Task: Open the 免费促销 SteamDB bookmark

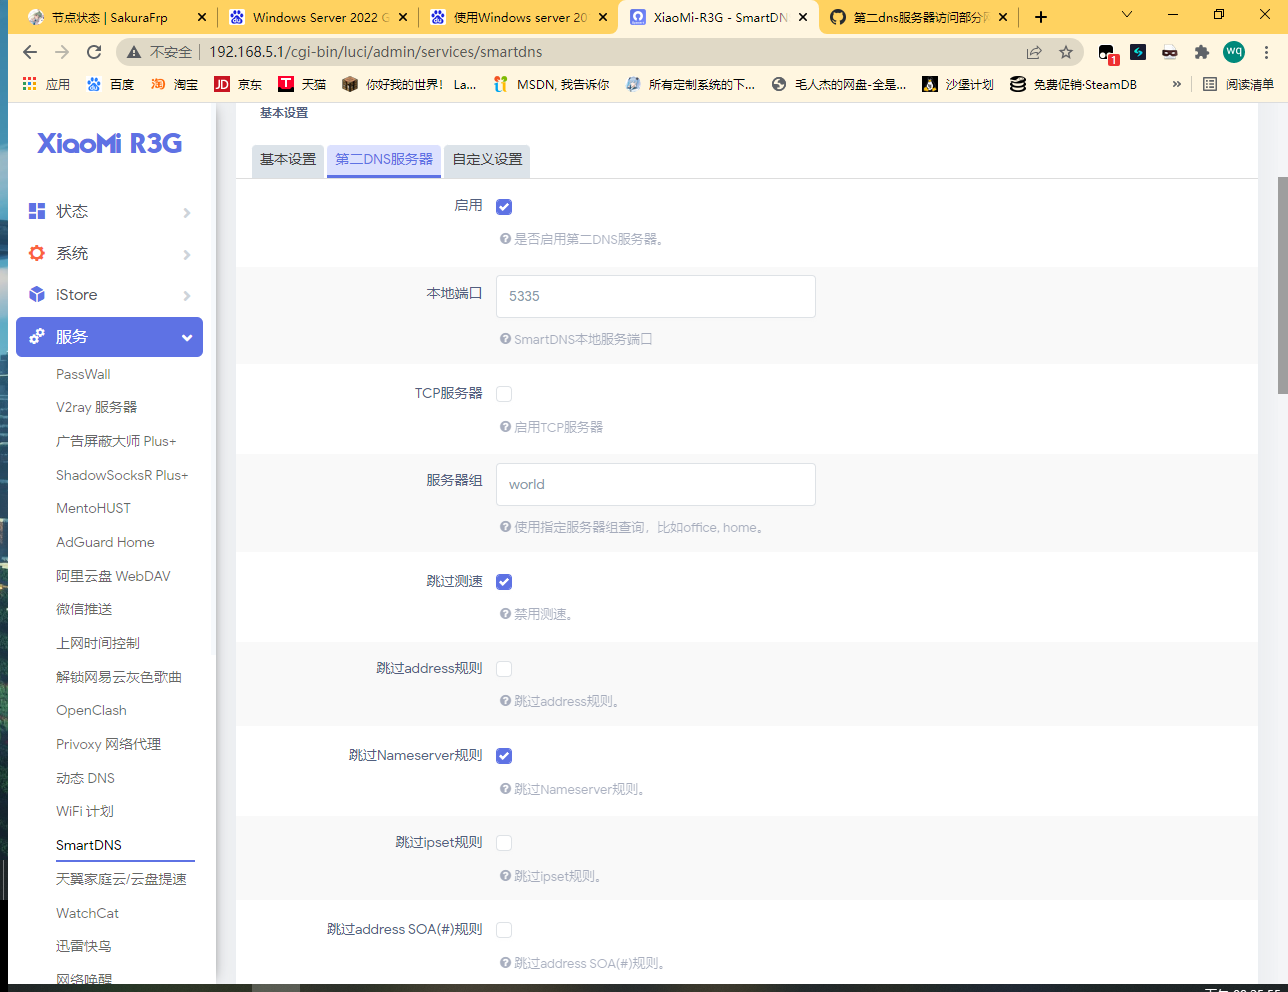Action: pyautogui.click(x=1074, y=84)
